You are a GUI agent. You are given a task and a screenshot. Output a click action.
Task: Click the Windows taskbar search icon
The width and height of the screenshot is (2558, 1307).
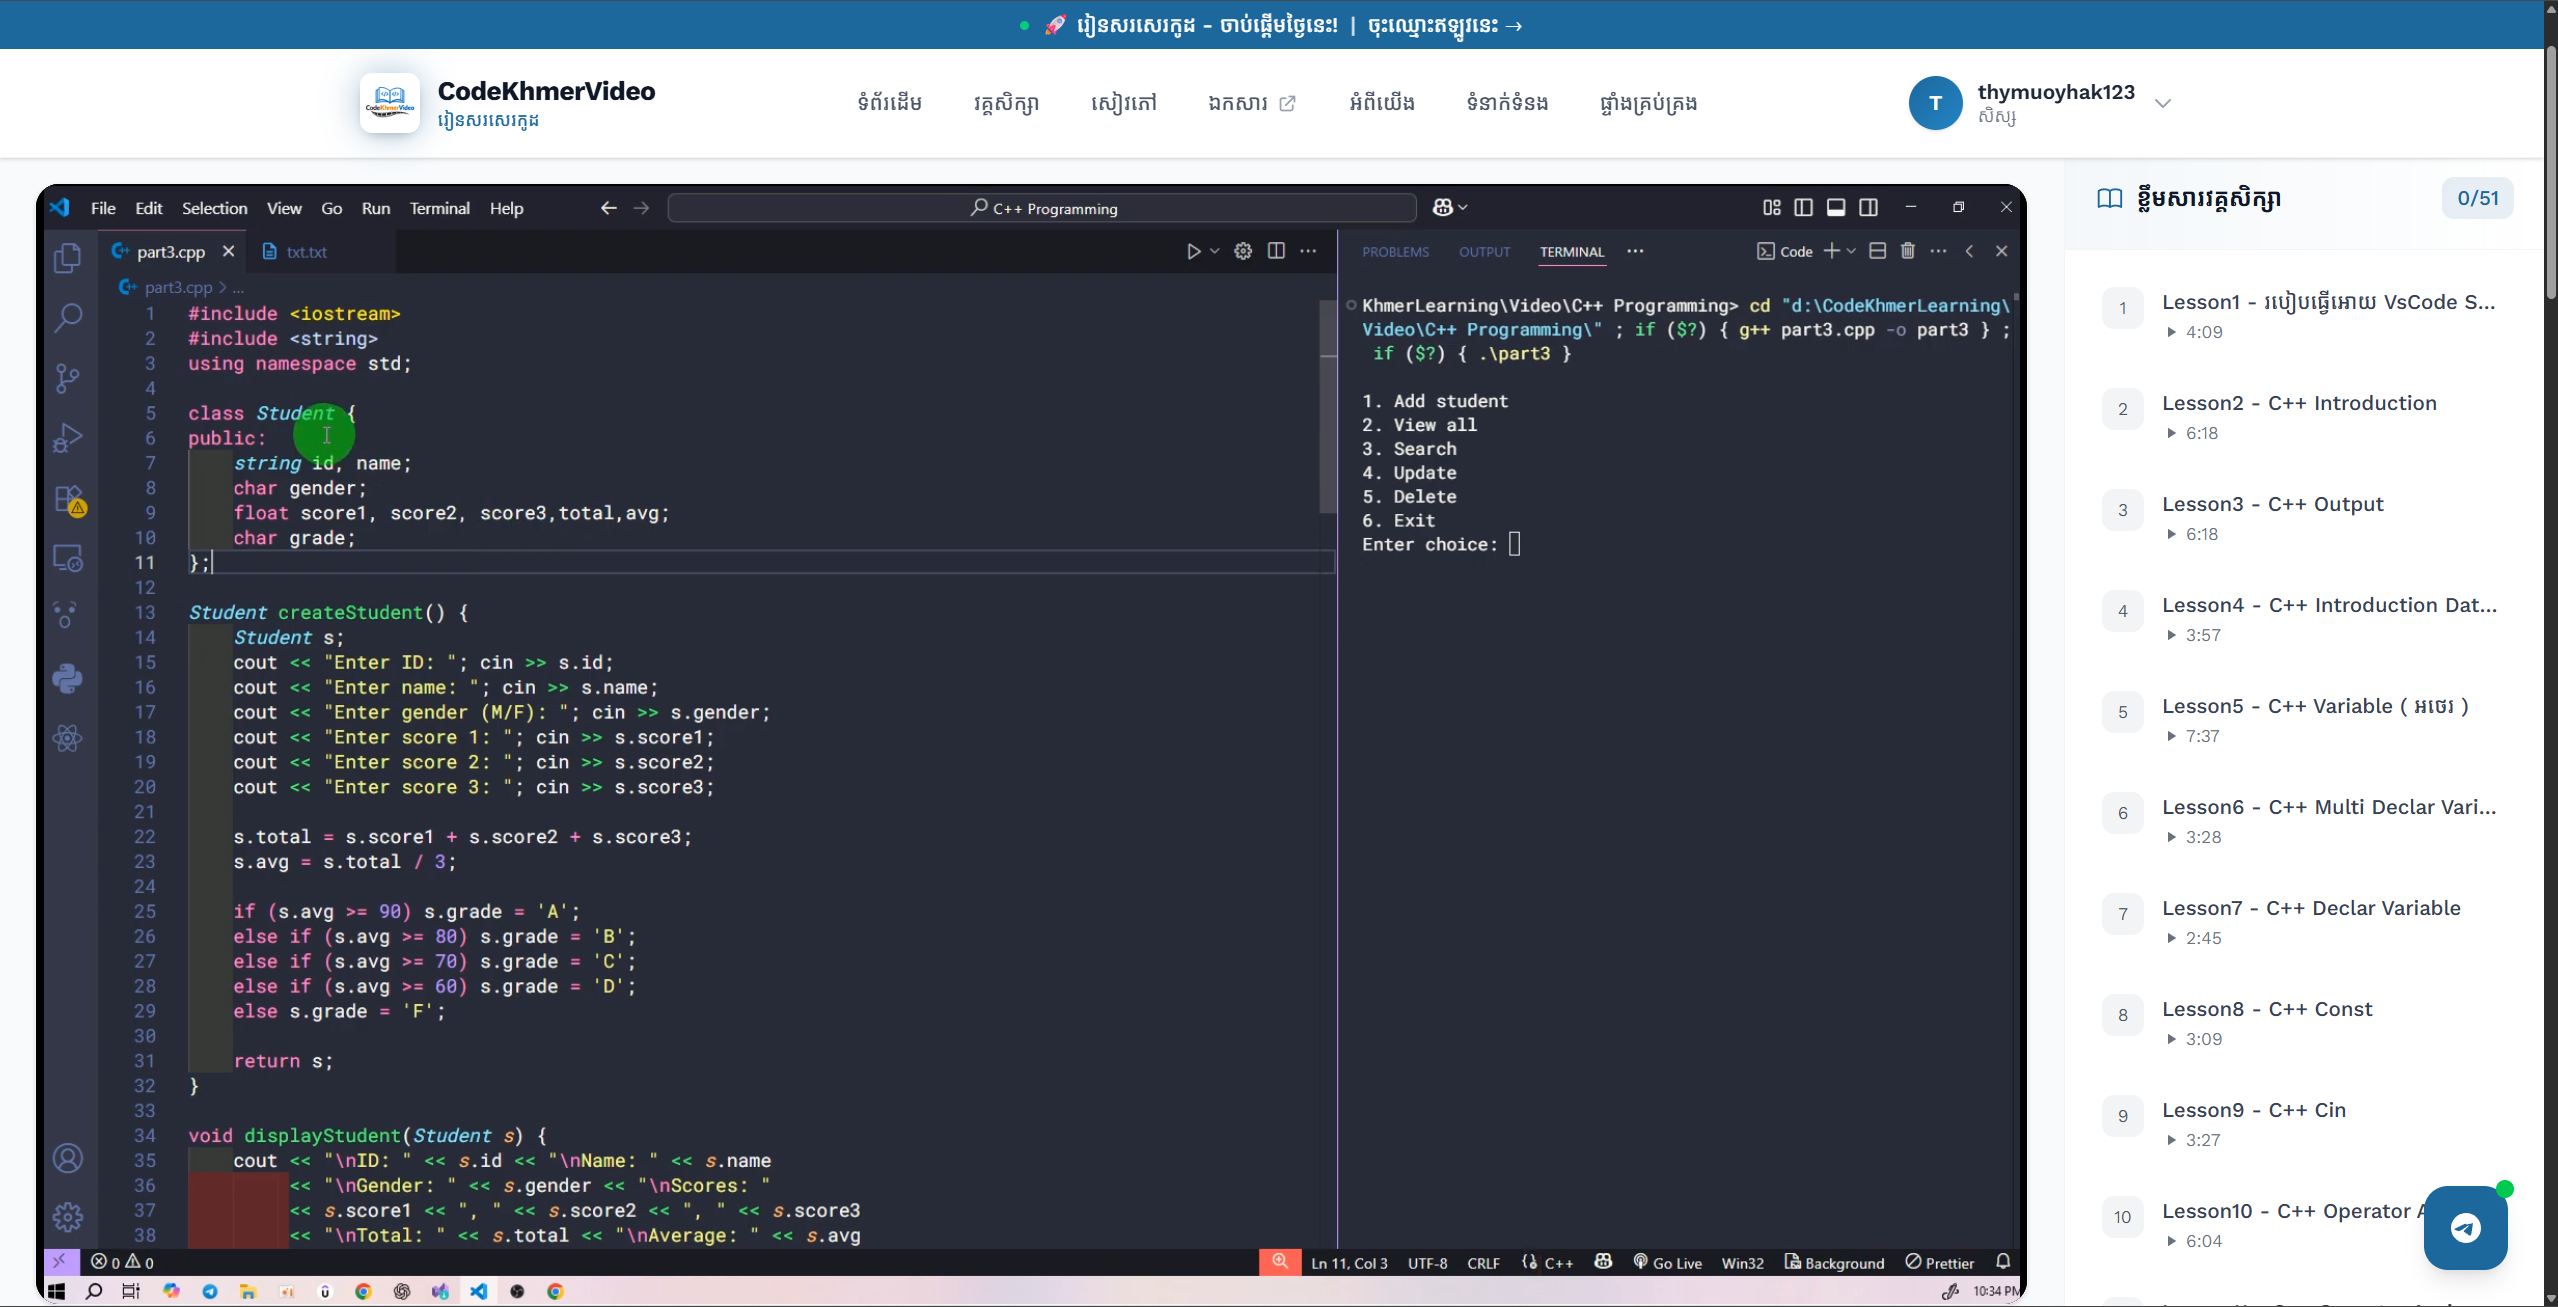pos(94,1291)
